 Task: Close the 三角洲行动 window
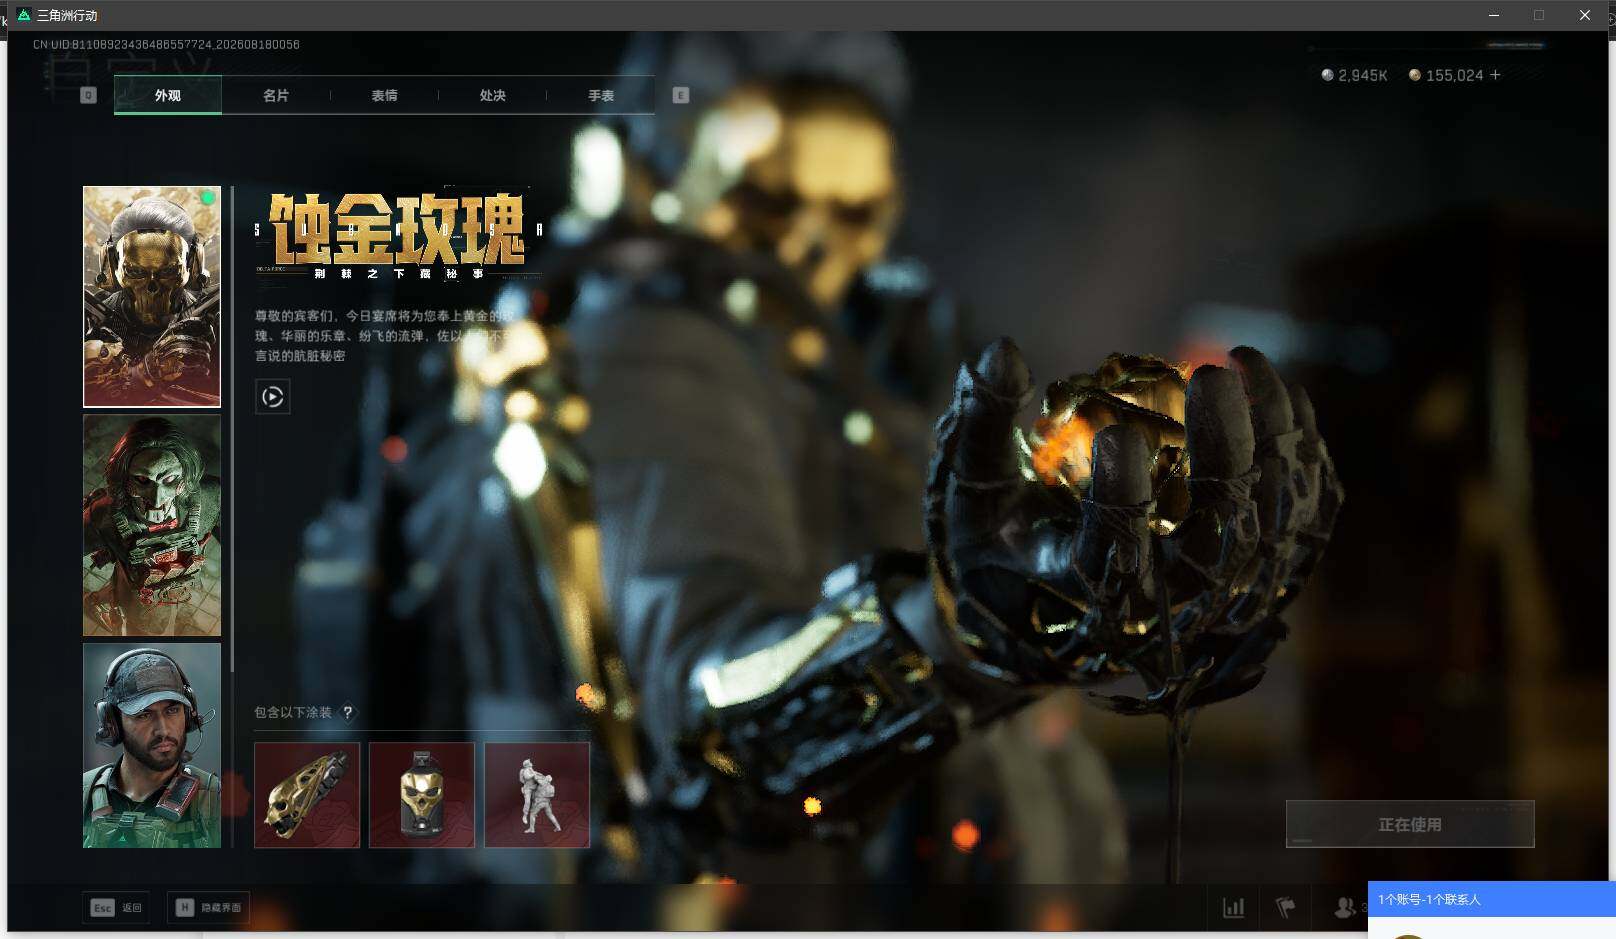coord(1585,15)
